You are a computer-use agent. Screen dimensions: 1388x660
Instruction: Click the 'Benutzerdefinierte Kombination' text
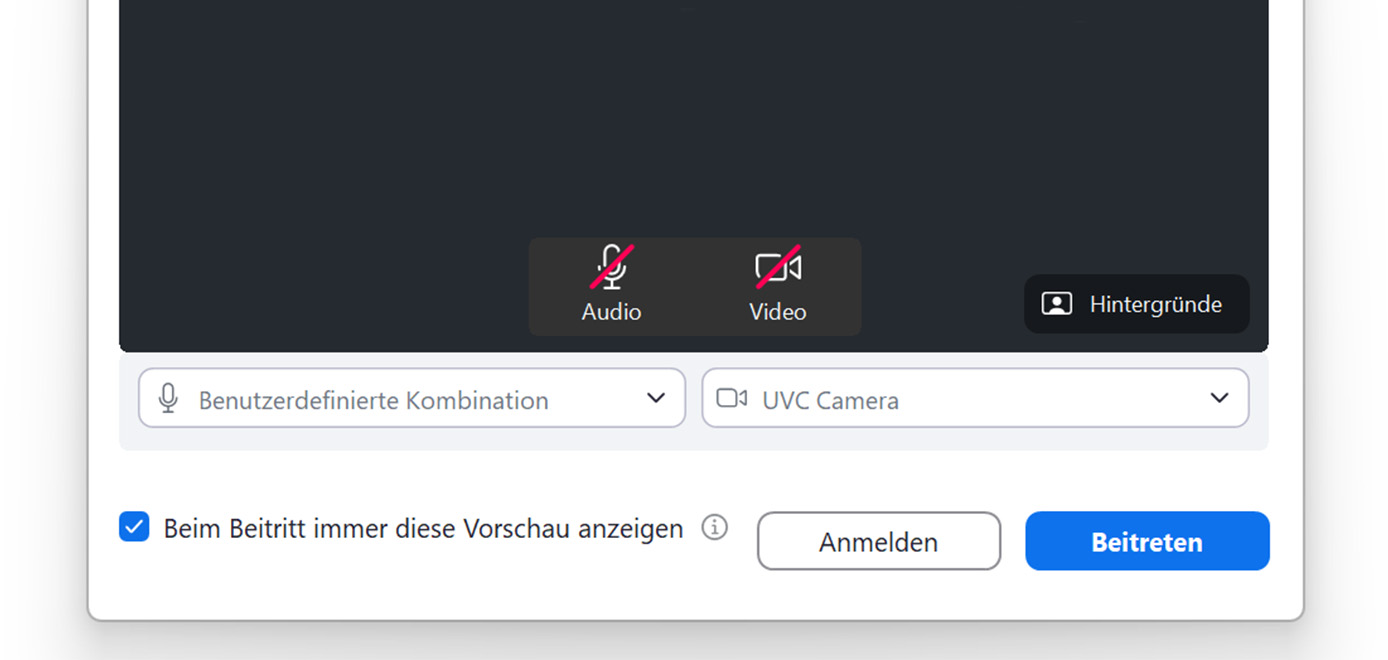373,401
